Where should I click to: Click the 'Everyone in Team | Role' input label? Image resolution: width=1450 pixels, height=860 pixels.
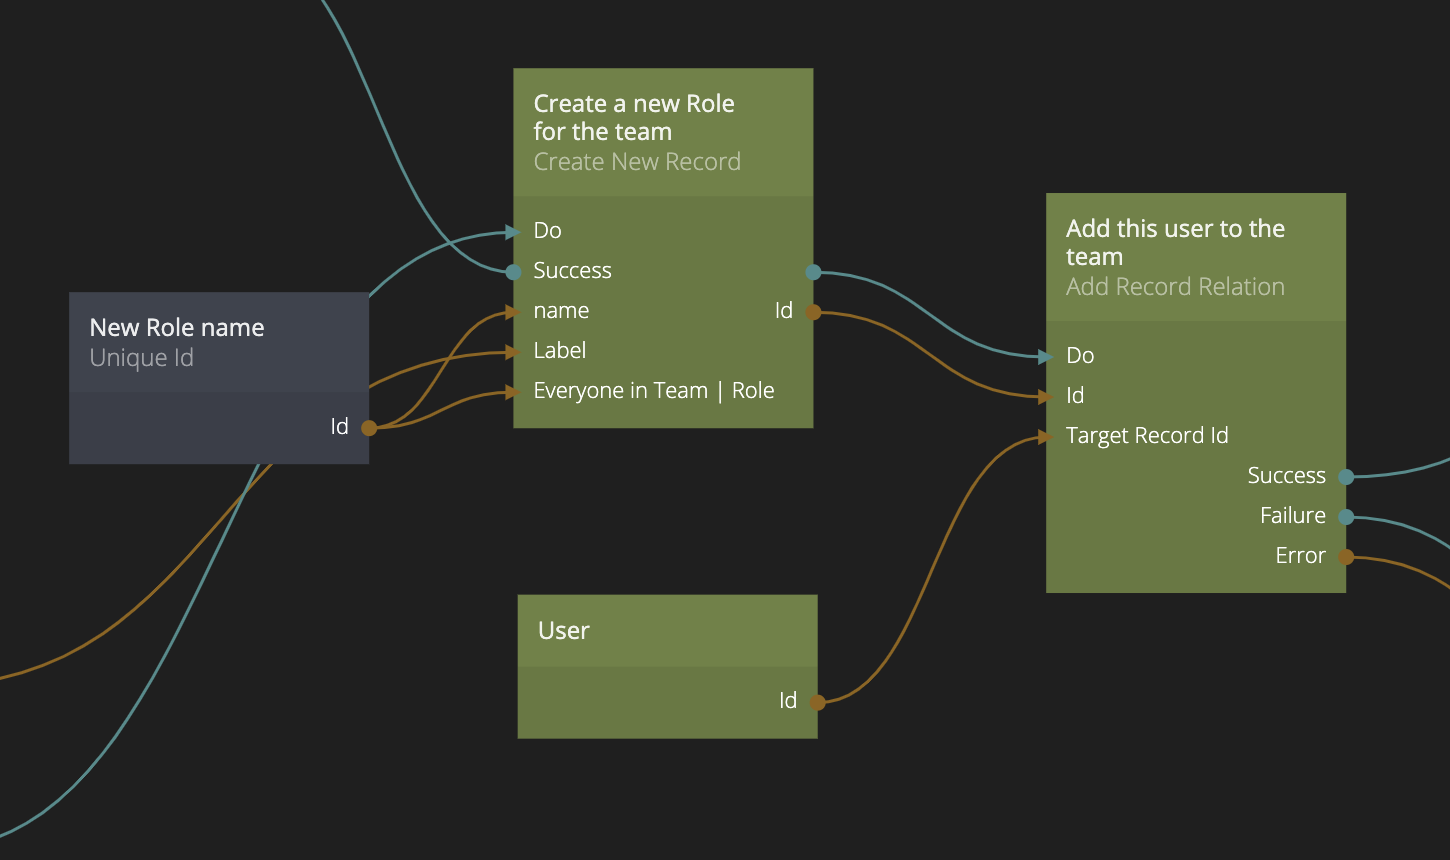pyautogui.click(x=653, y=391)
